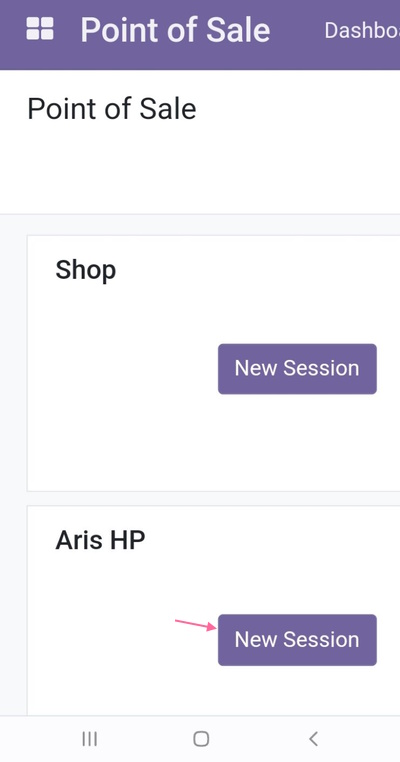Open the Dashboard menu in header
The height and width of the screenshot is (762, 400).
[362, 31]
